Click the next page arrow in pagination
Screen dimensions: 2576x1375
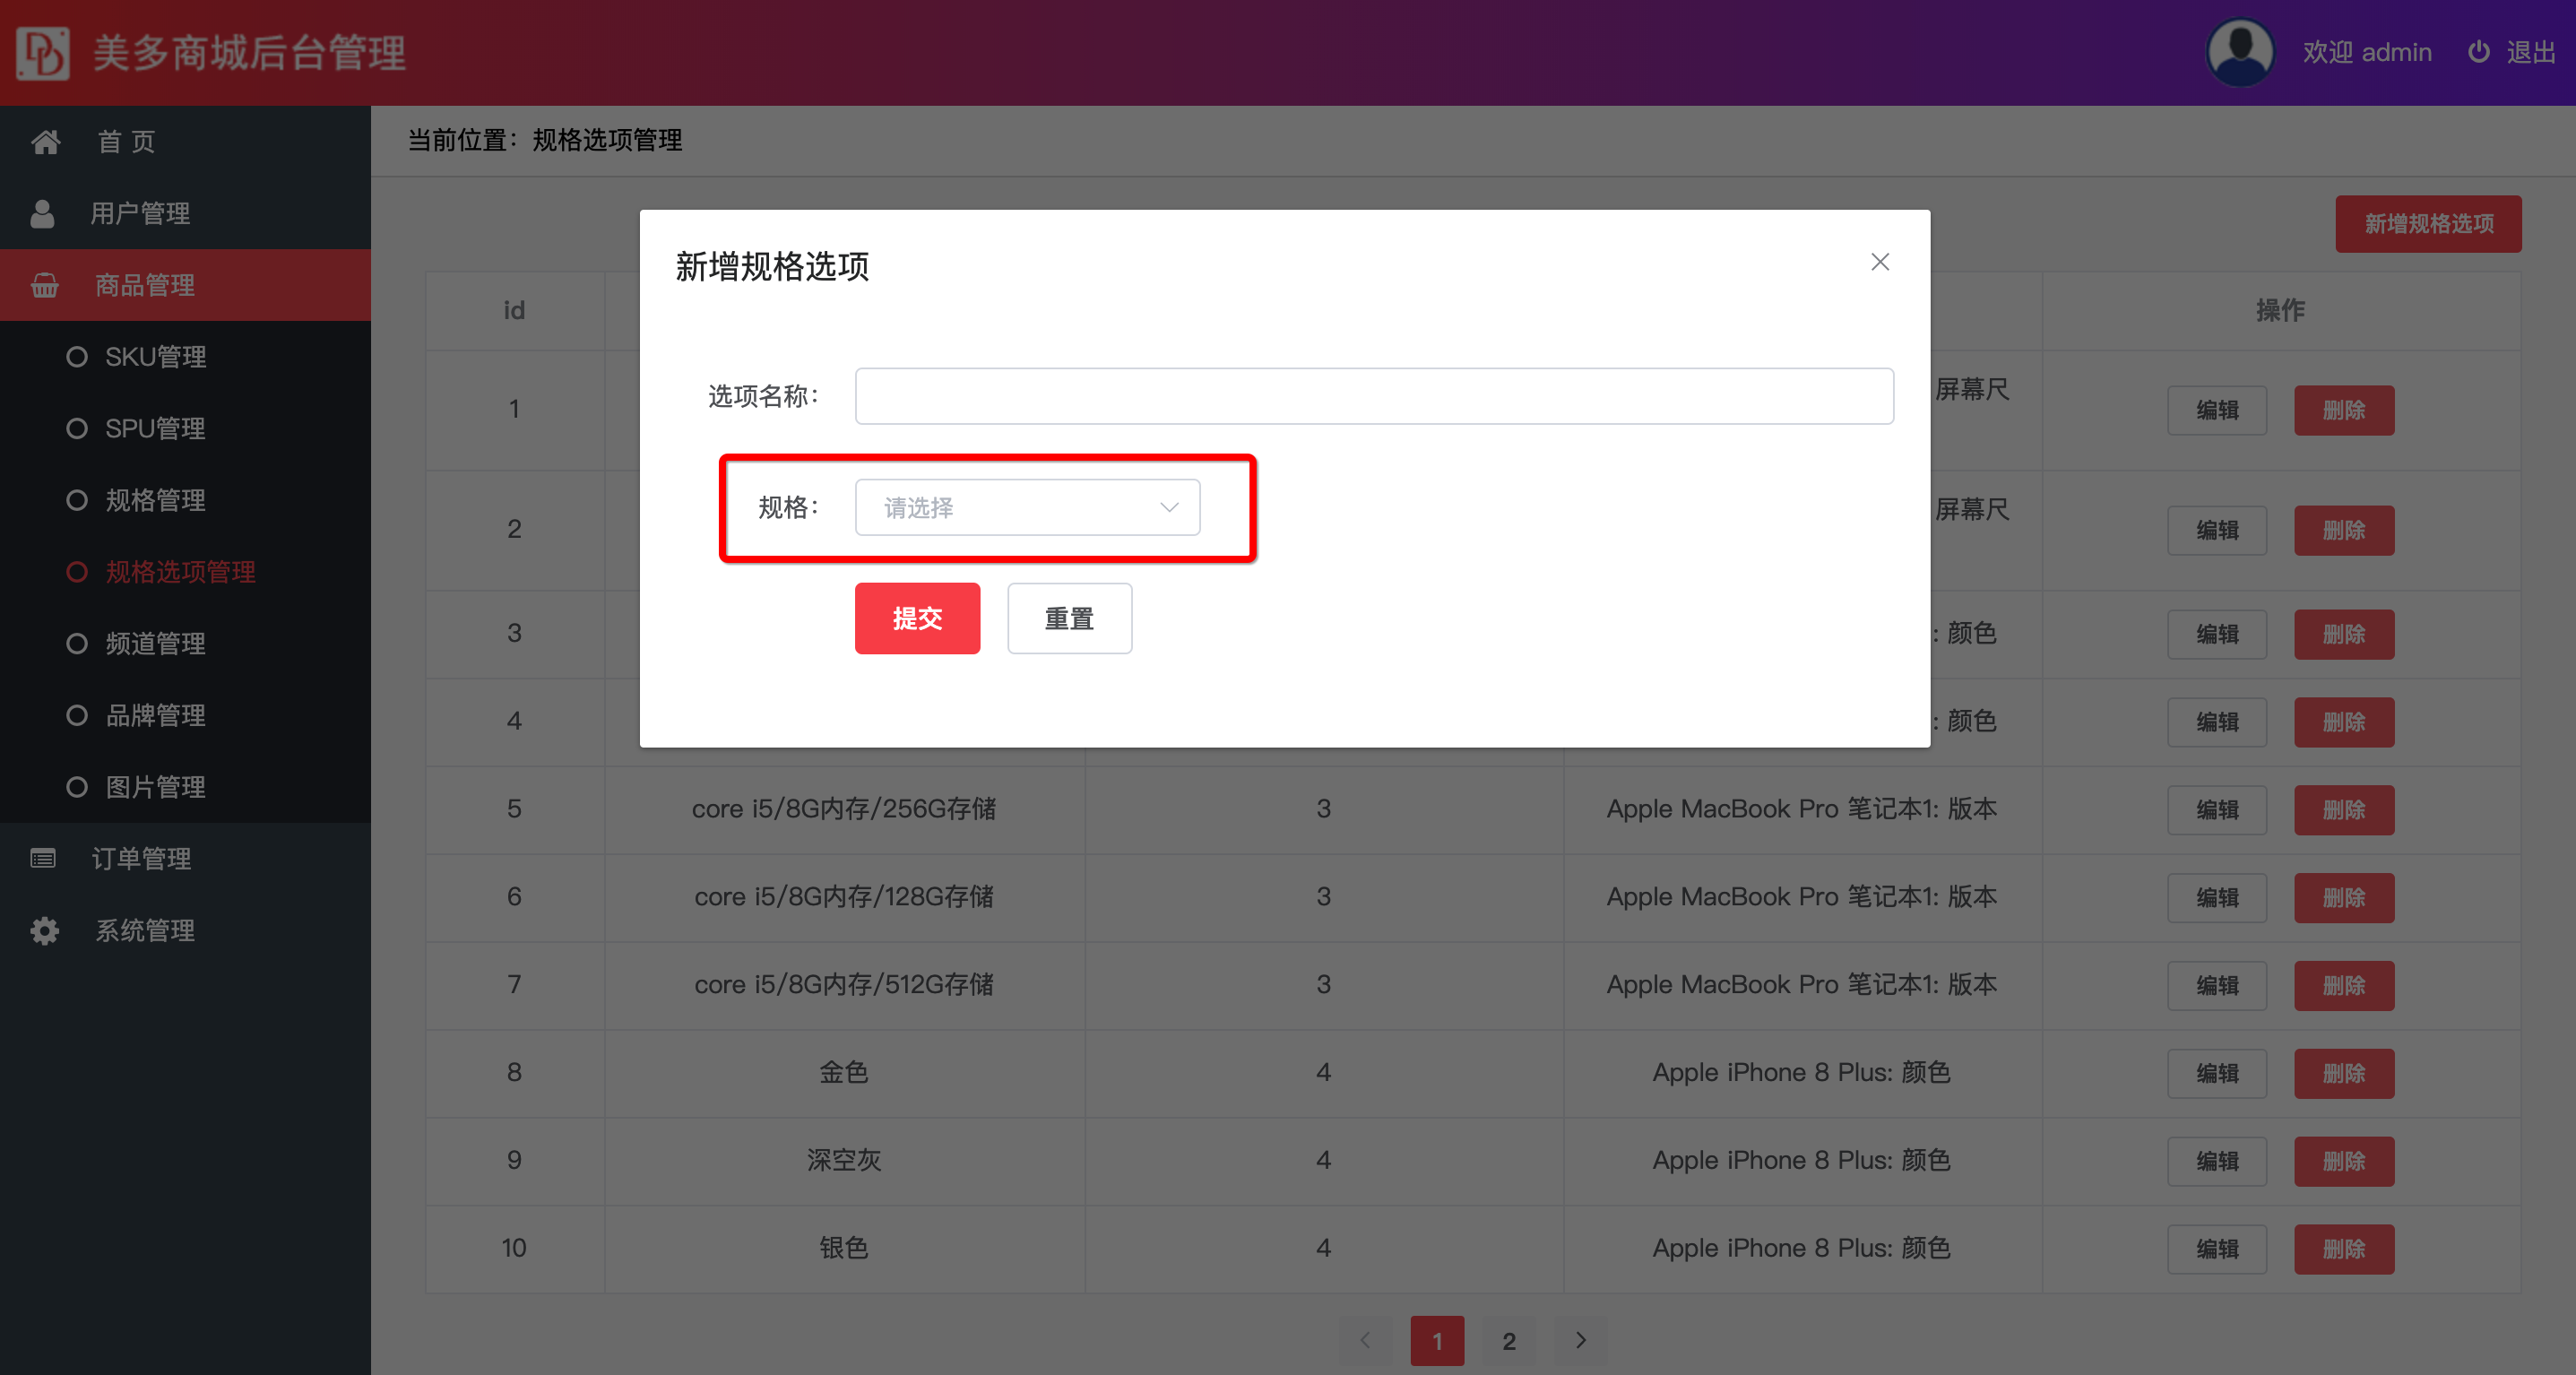click(1580, 1340)
